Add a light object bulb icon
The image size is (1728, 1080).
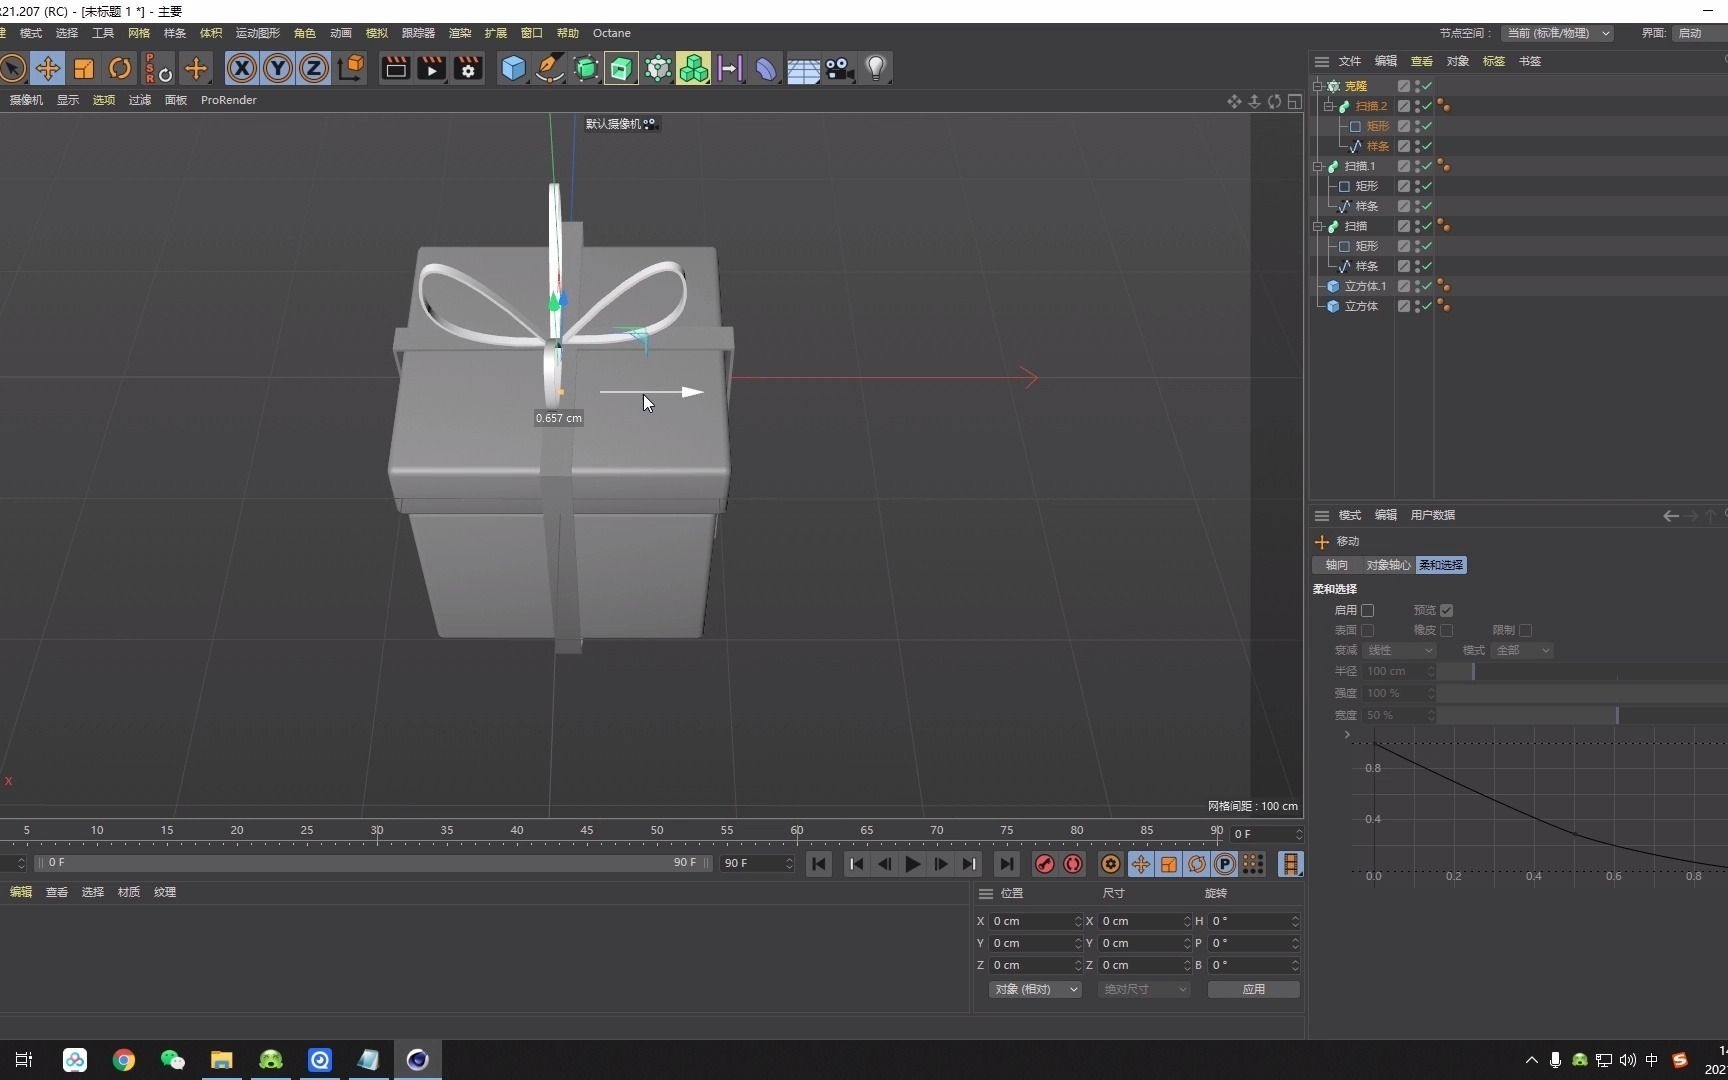(x=876, y=68)
